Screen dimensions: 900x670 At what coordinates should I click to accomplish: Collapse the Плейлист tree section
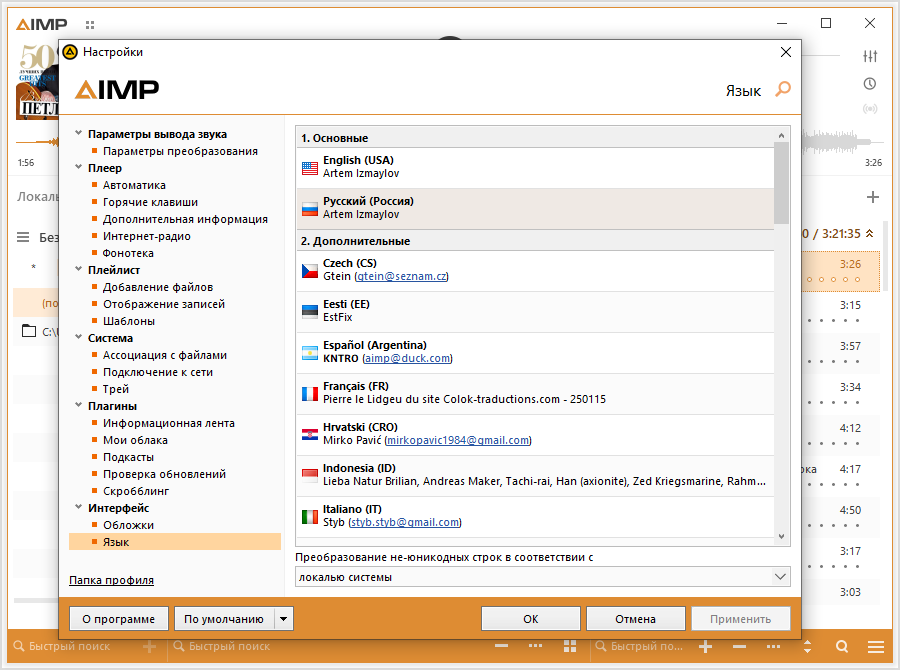tap(79, 269)
